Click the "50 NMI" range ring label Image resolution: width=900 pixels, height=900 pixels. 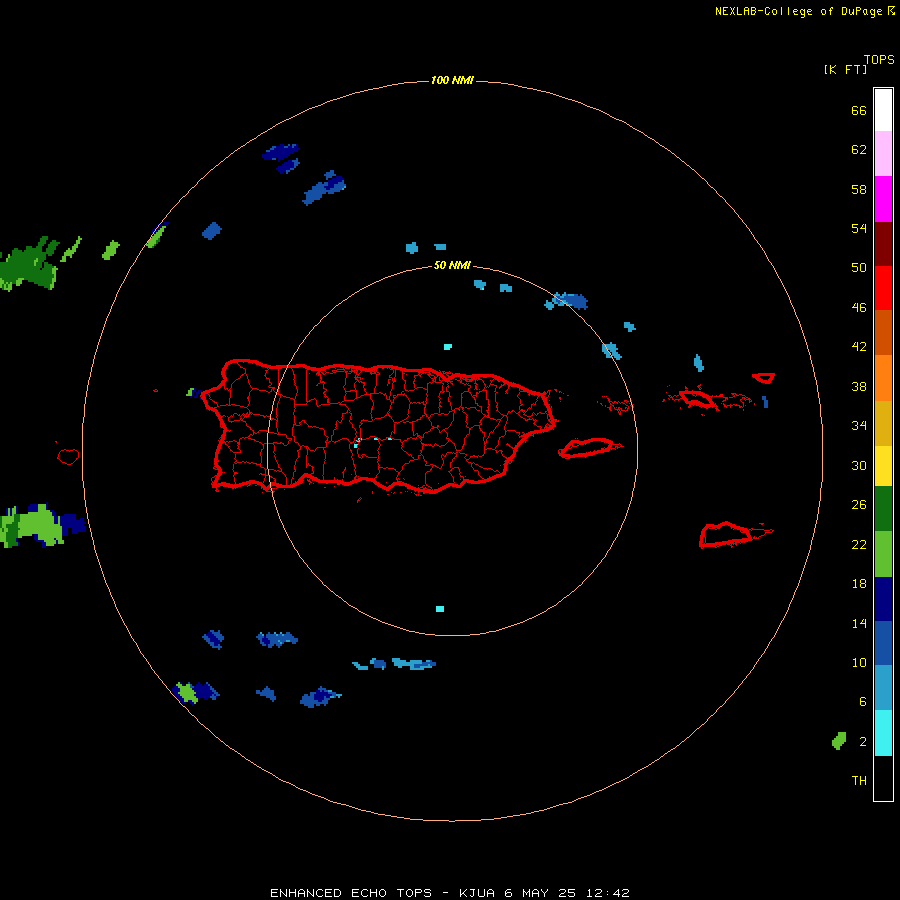(452, 265)
